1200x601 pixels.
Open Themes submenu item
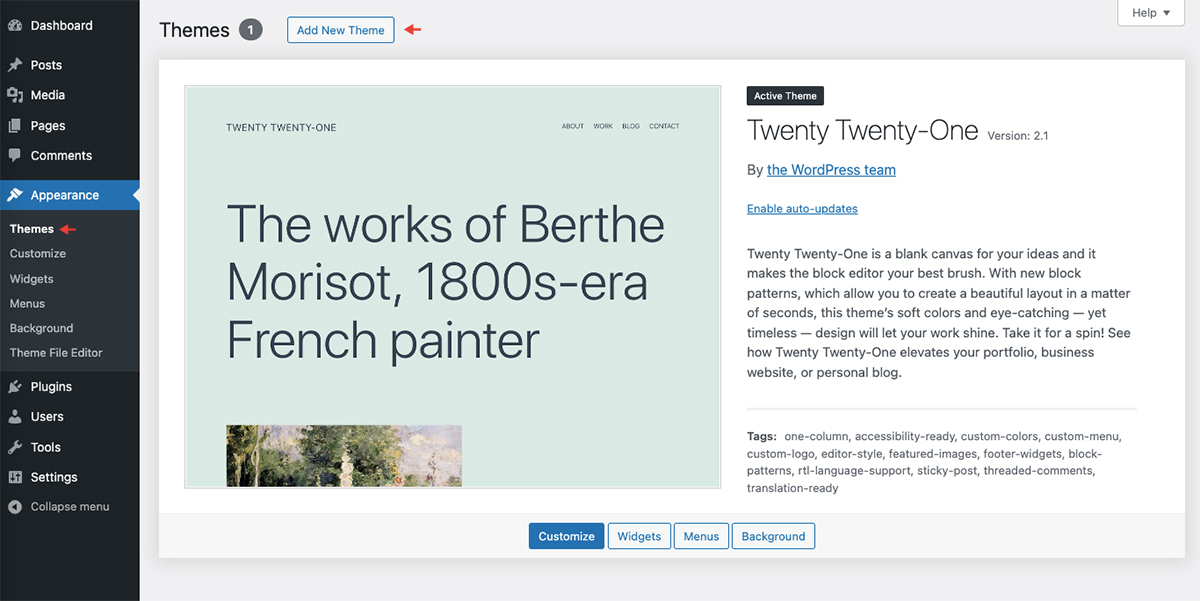[32, 229]
